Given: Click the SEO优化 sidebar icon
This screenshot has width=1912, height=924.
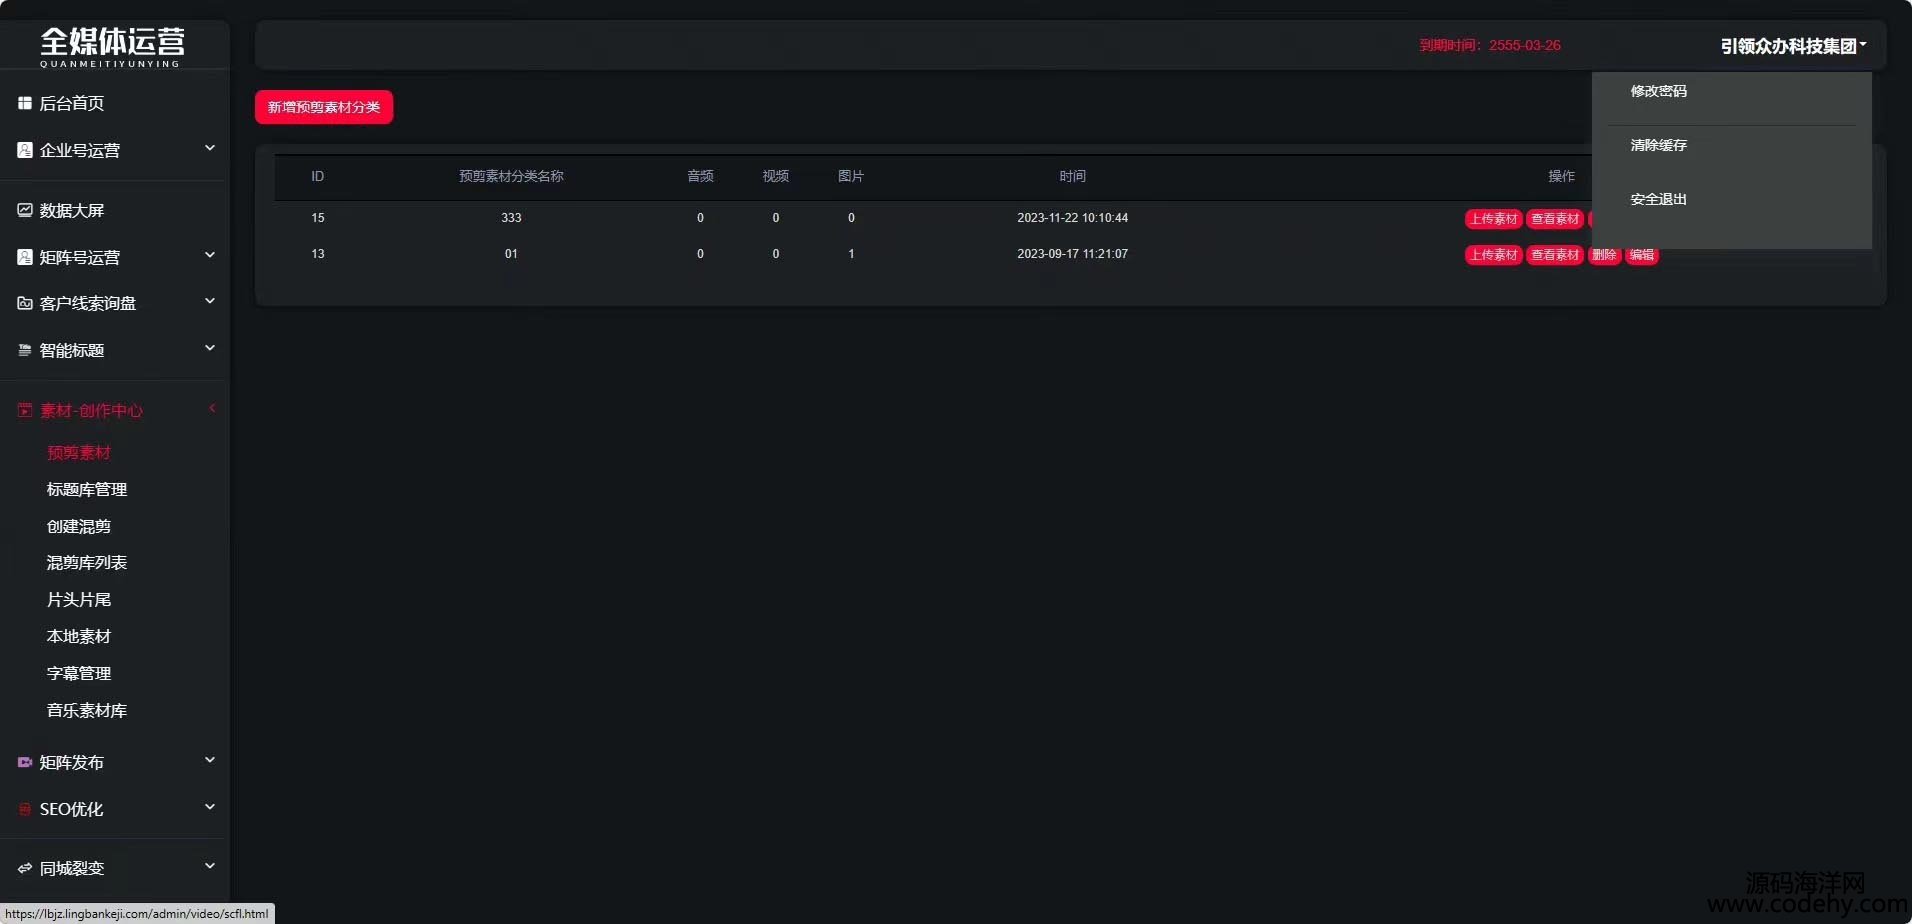Looking at the screenshot, I should [25, 809].
